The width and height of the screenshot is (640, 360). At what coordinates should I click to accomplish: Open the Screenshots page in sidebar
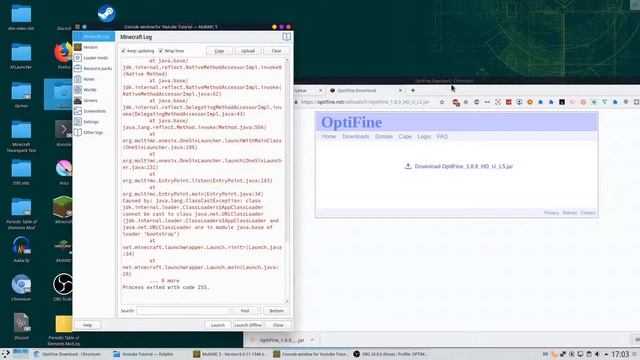point(94,111)
